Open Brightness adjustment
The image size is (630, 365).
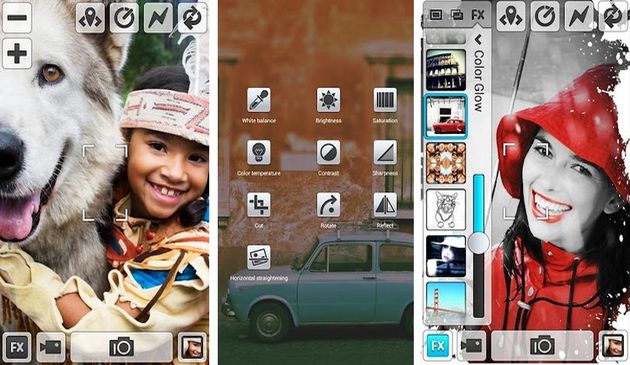point(328,100)
